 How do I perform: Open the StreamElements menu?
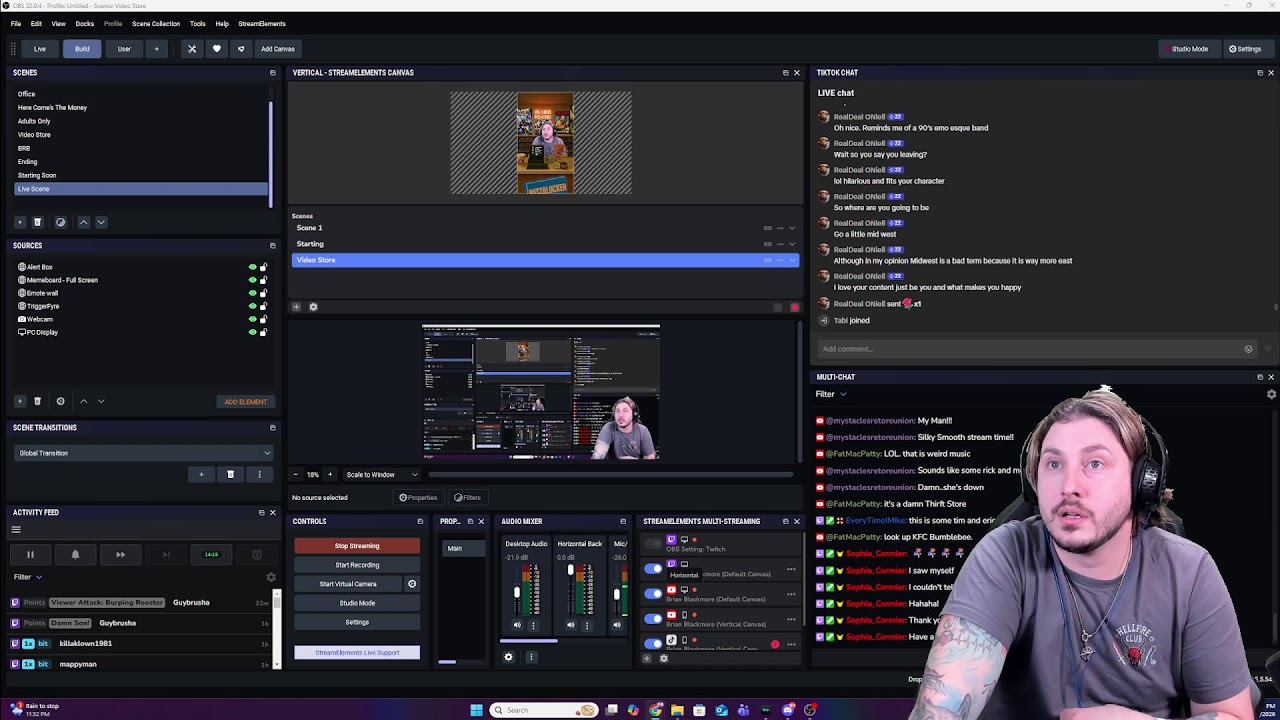(x=261, y=24)
